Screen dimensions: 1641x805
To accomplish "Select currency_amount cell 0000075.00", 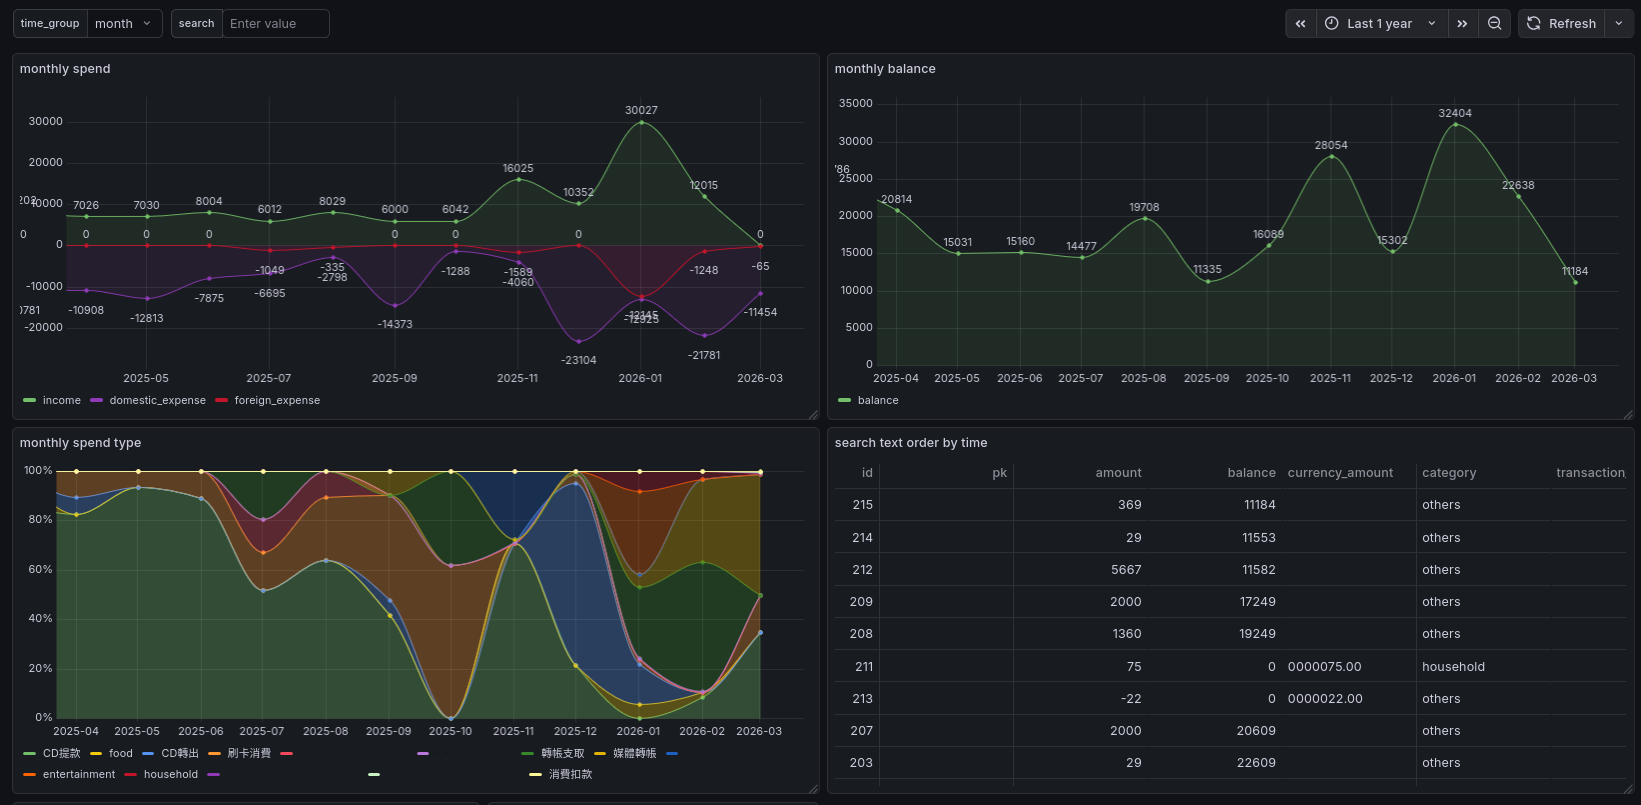I will point(1325,667).
